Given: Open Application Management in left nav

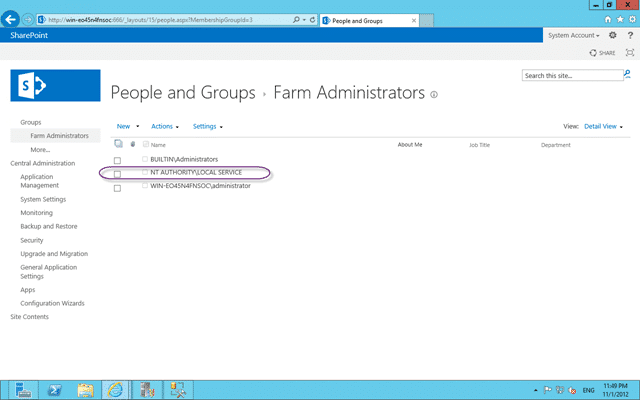Looking at the screenshot, I should [40, 181].
